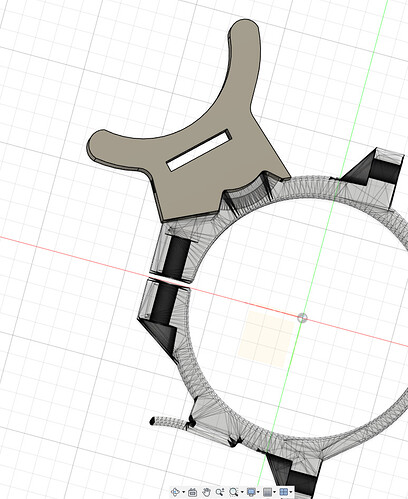The height and width of the screenshot is (499, 408).
Task: Click the Look At tool icon
Action: point(192,492)
